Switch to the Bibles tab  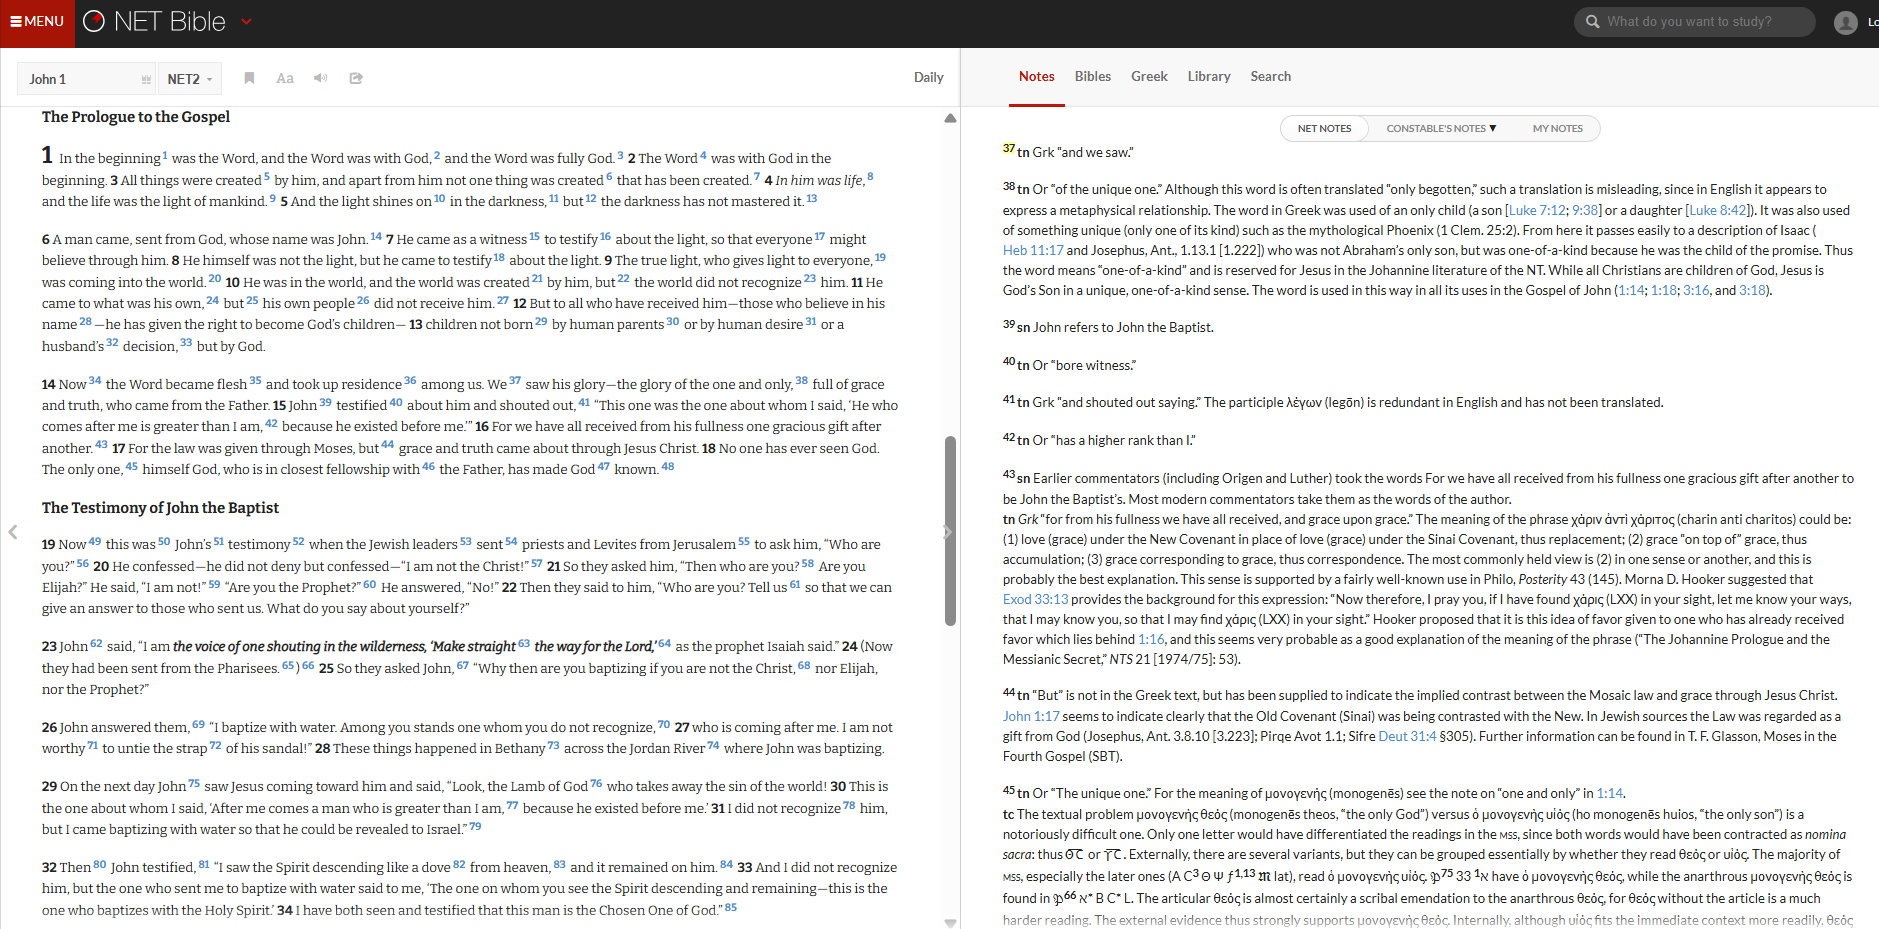(x=1092, y=77)
